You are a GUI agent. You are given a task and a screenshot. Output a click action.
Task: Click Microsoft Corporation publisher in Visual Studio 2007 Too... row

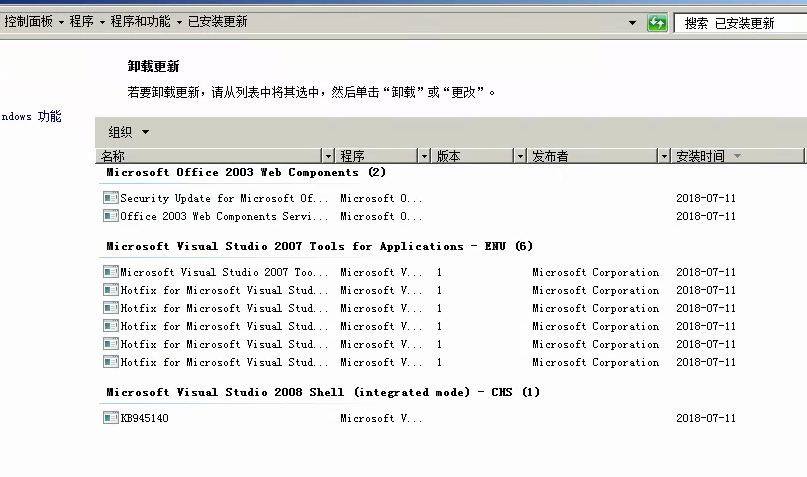595,272
